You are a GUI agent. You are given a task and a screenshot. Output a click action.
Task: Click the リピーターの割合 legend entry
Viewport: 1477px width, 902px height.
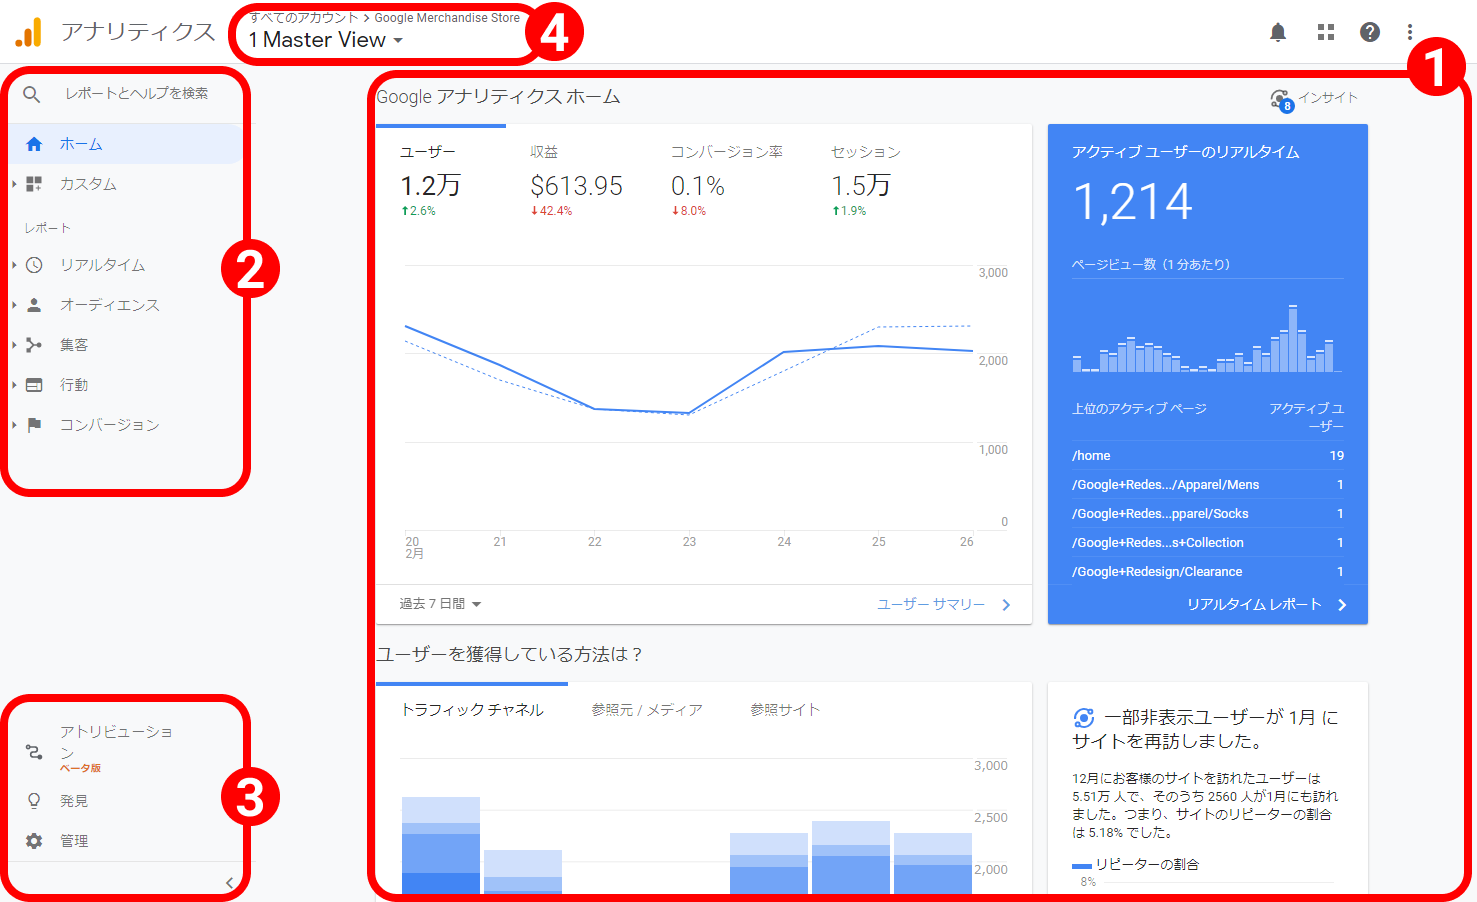pyautogui.click(x=1135, y=865)
